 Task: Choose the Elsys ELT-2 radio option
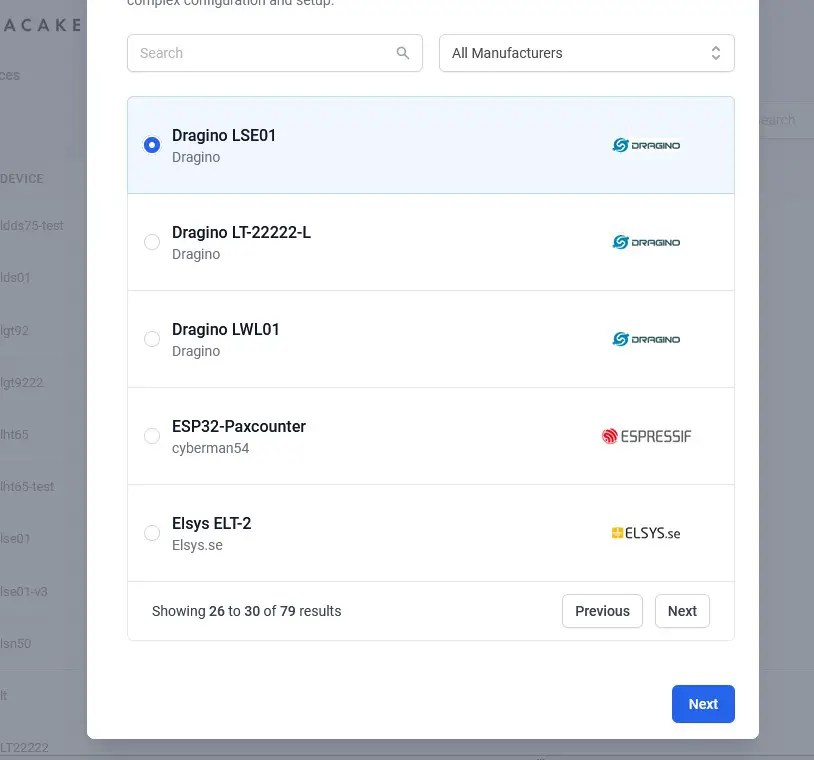click(152, 533)
